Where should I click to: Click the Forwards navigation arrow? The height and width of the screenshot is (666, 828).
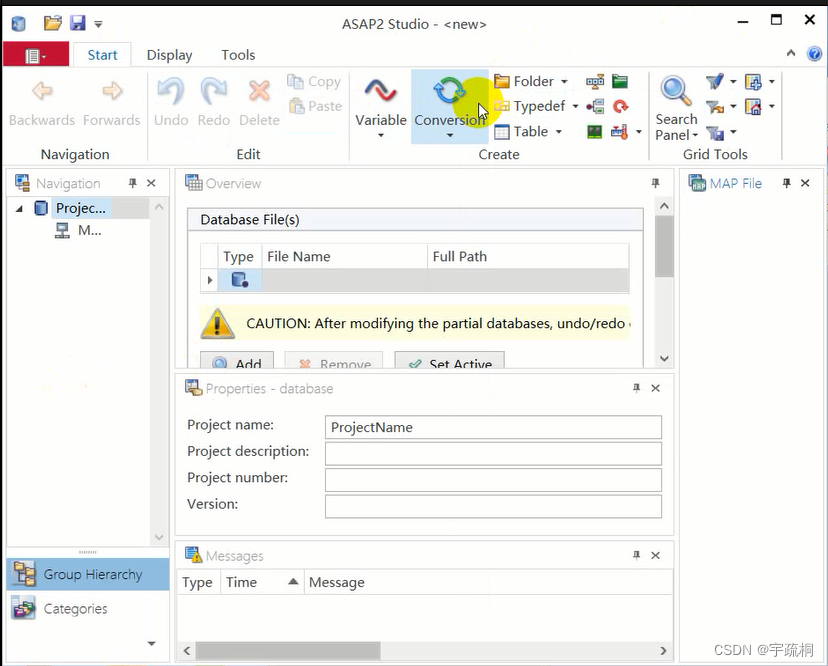(111, 91)
